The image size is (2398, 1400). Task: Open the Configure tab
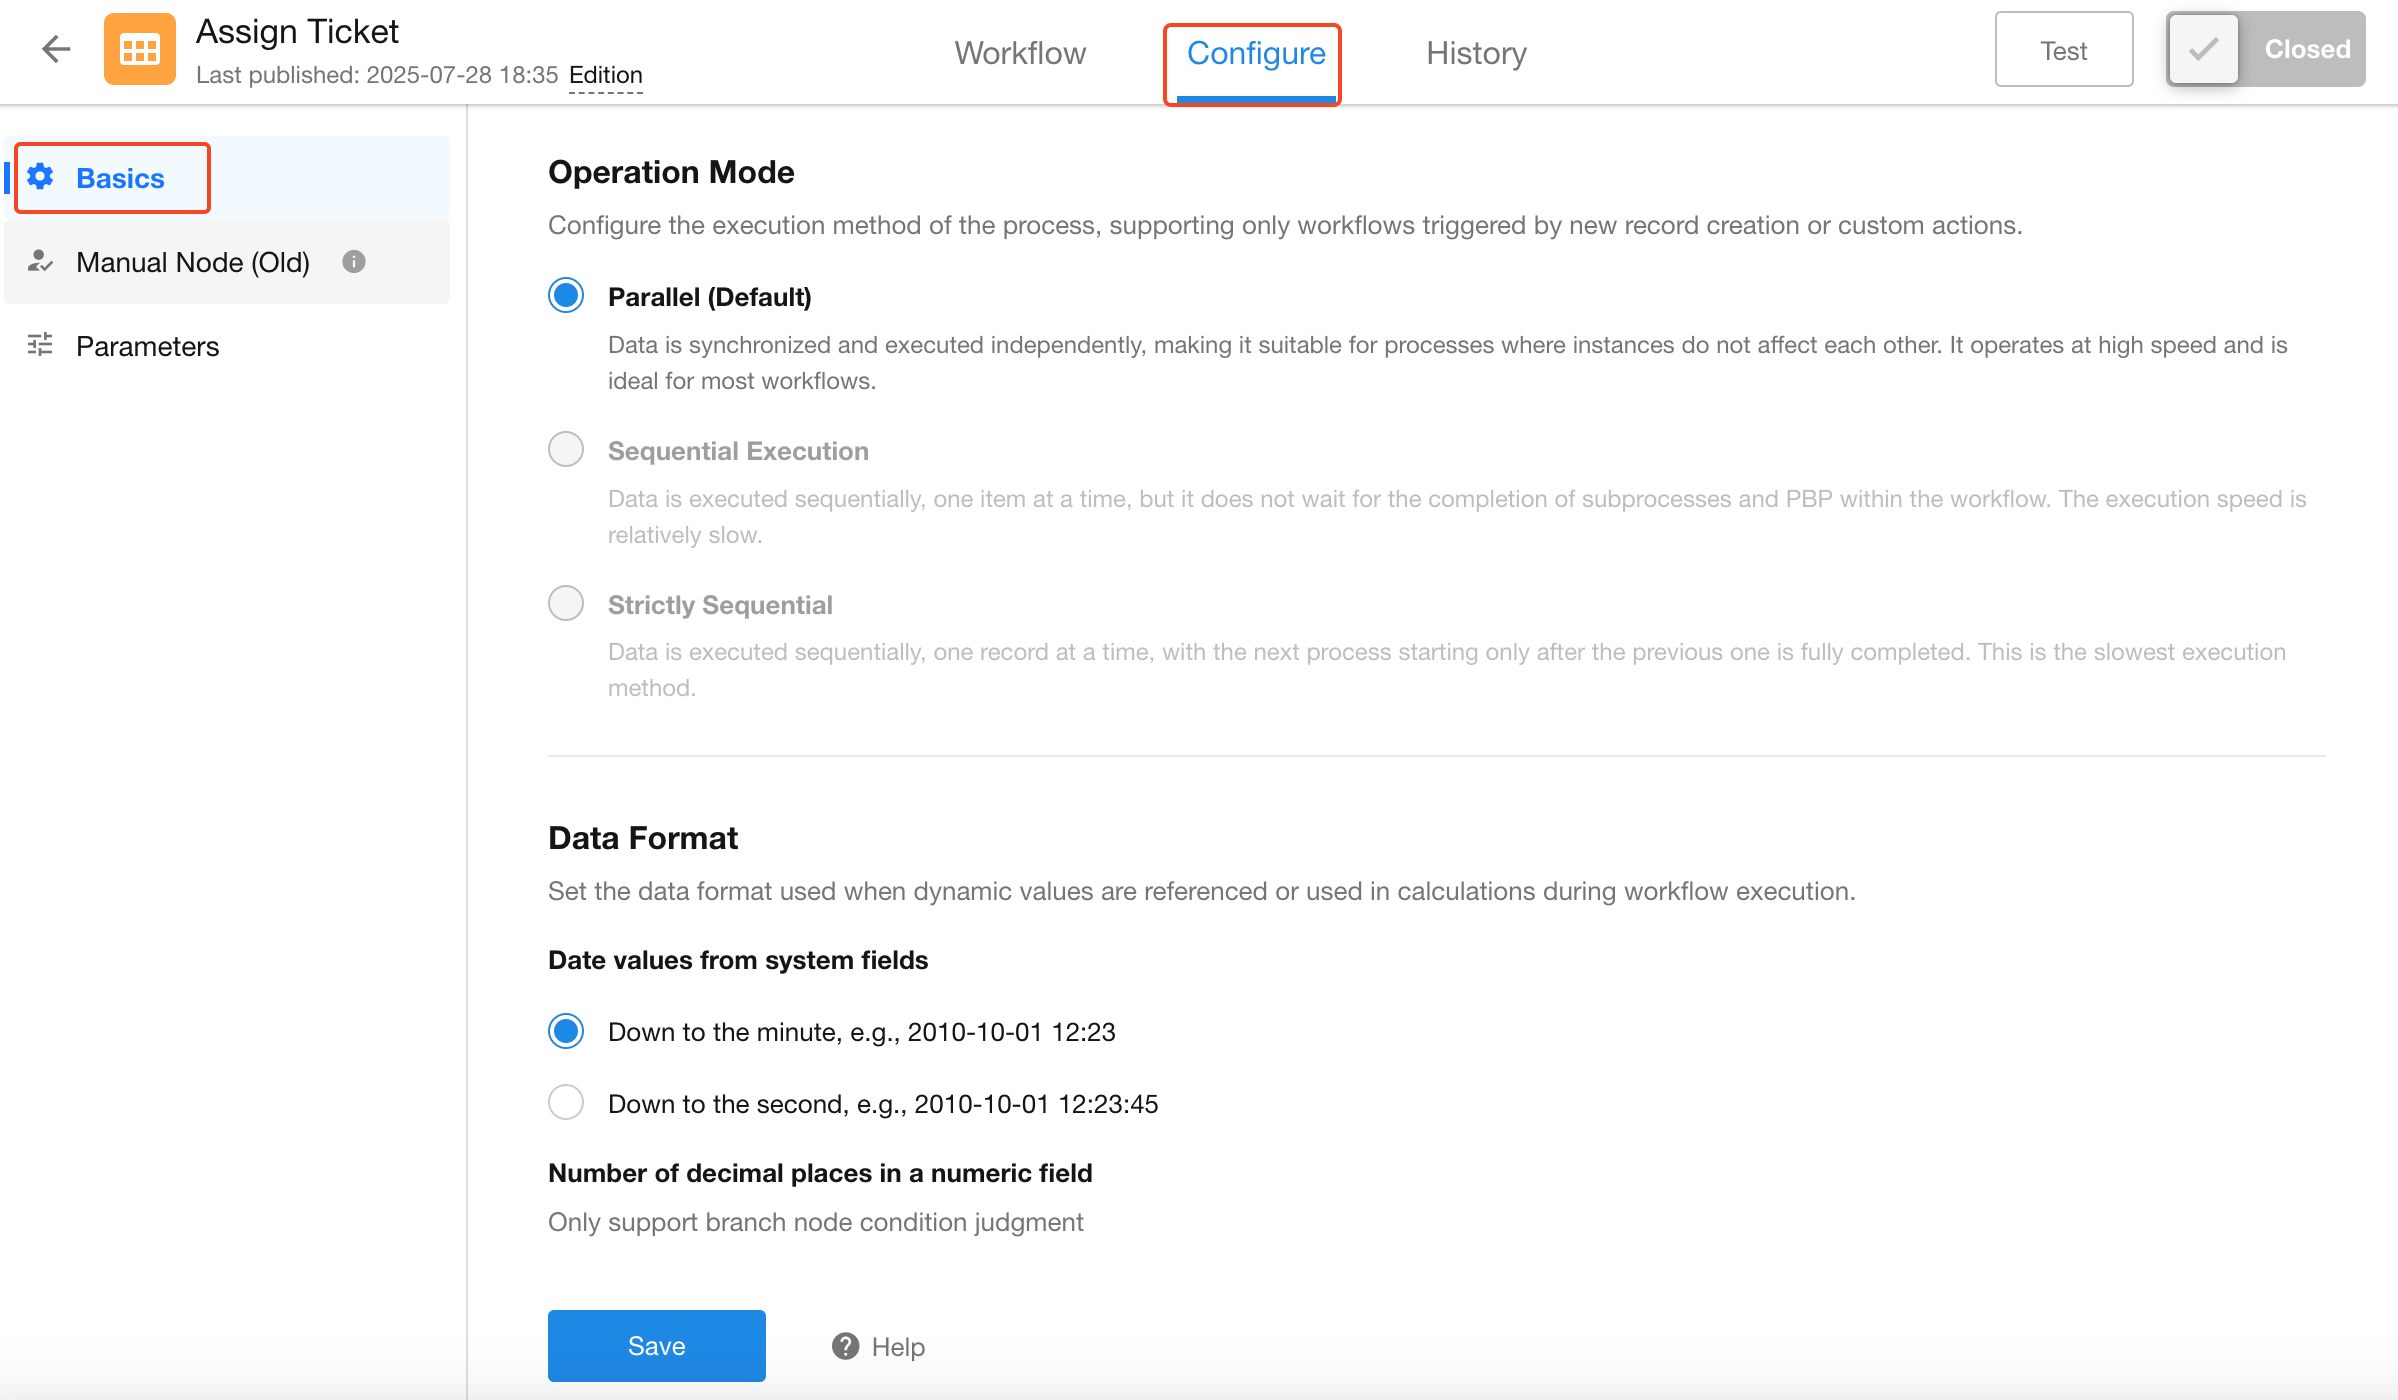click(1256, 53)
